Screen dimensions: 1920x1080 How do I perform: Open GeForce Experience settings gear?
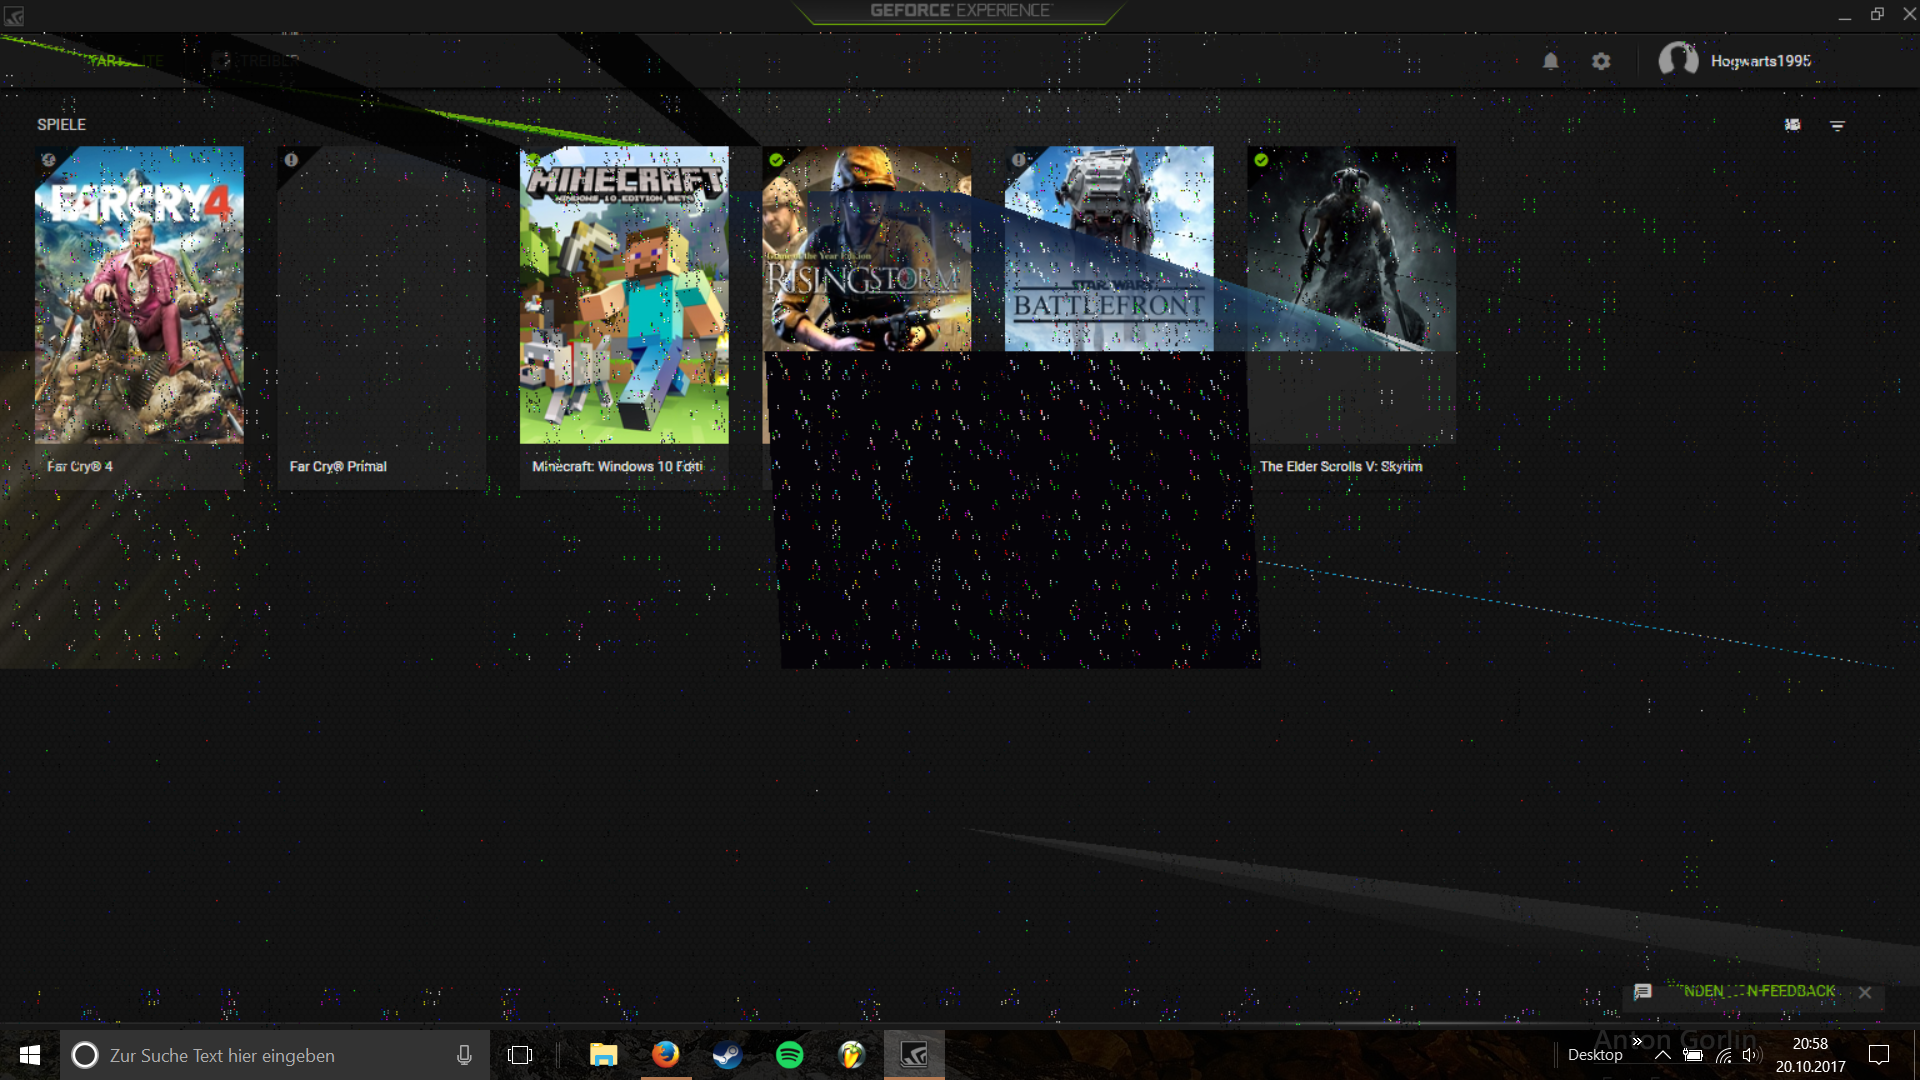(x=1601, y=62)
